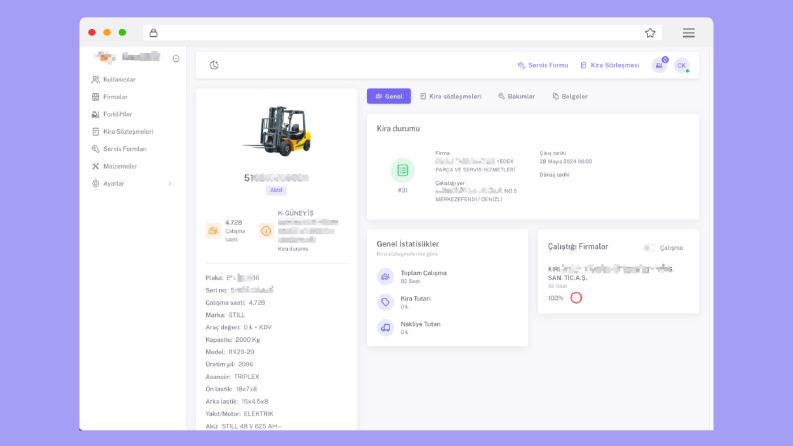The height and width of the screenshot is (446, 793).
Task: Click the Toplam Çalışma icon
Action: pyautogui.click(x=385, y=277)
